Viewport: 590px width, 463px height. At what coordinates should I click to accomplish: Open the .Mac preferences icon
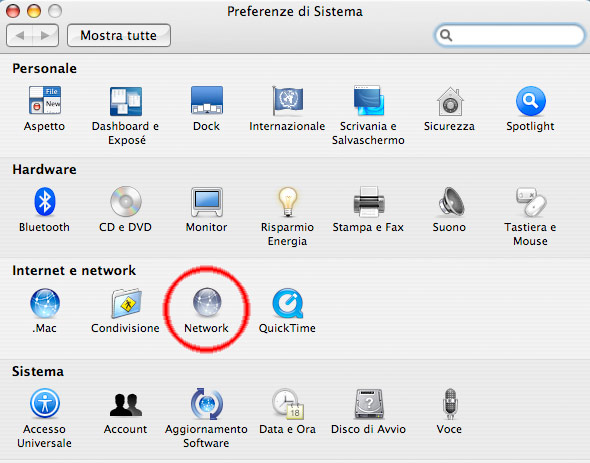45,303
